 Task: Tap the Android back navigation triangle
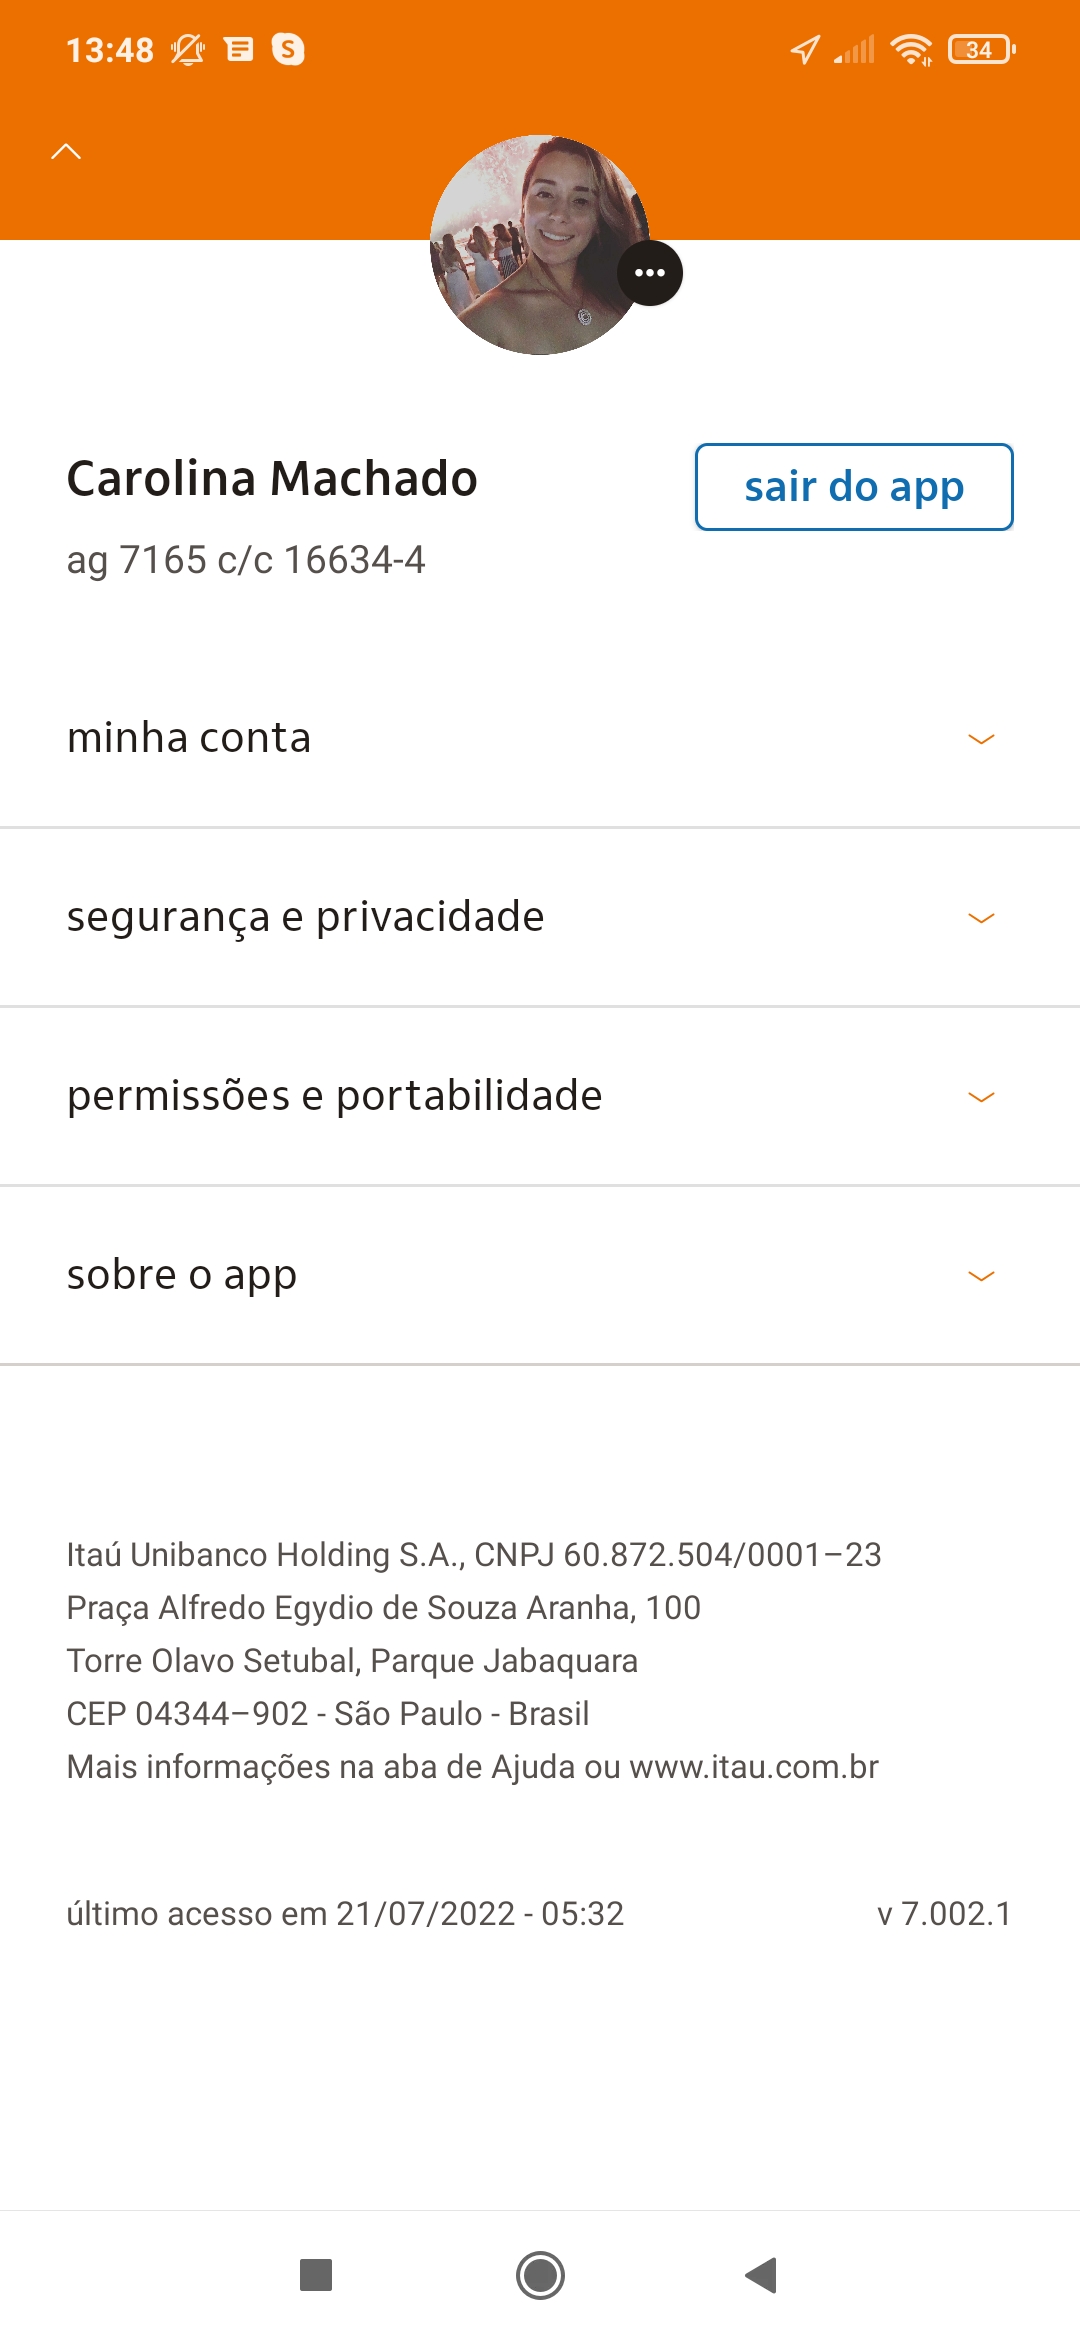click(762, 2275)
